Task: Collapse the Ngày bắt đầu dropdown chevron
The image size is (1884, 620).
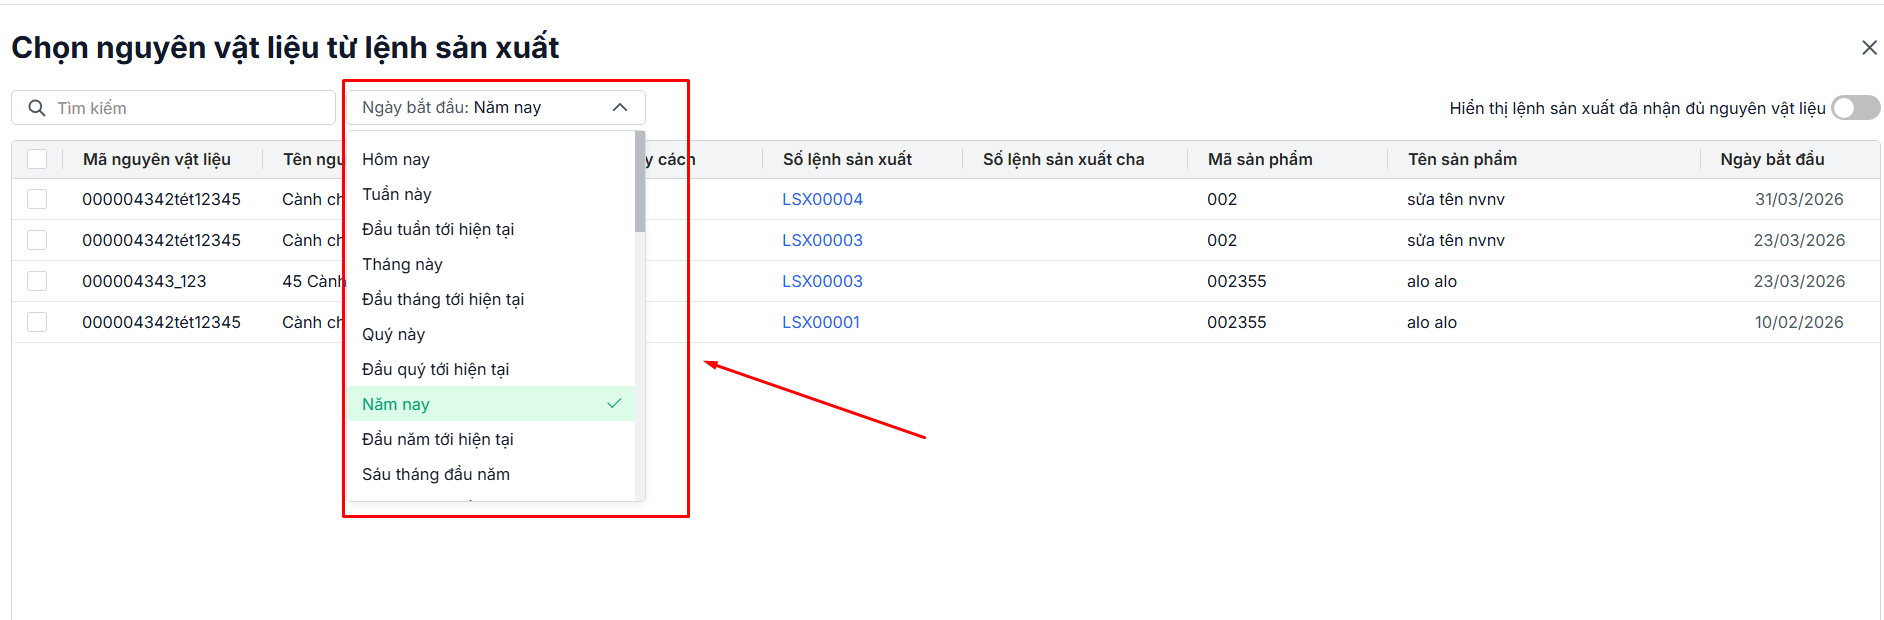Action: [620, 108]
